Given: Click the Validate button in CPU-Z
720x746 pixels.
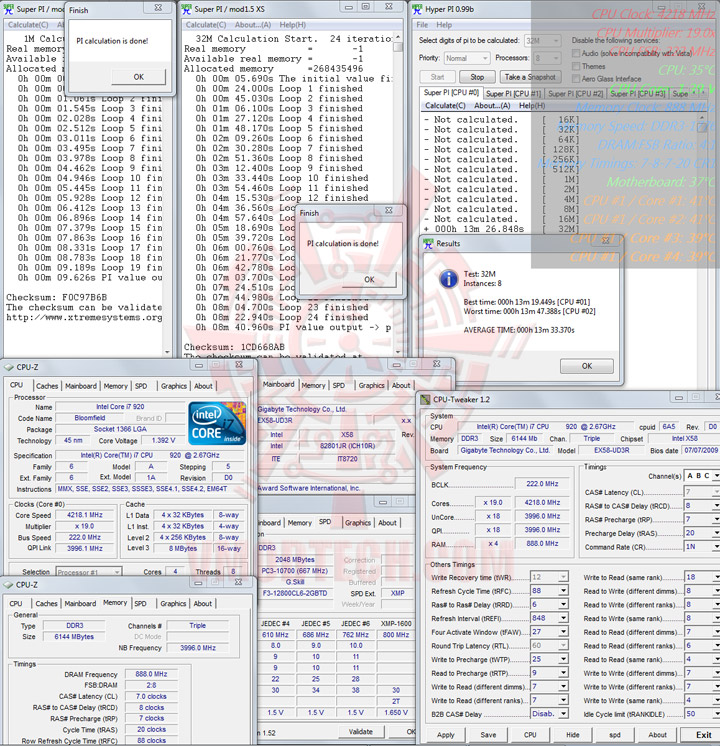Looking at the screenshot, I should coord(360,731).
